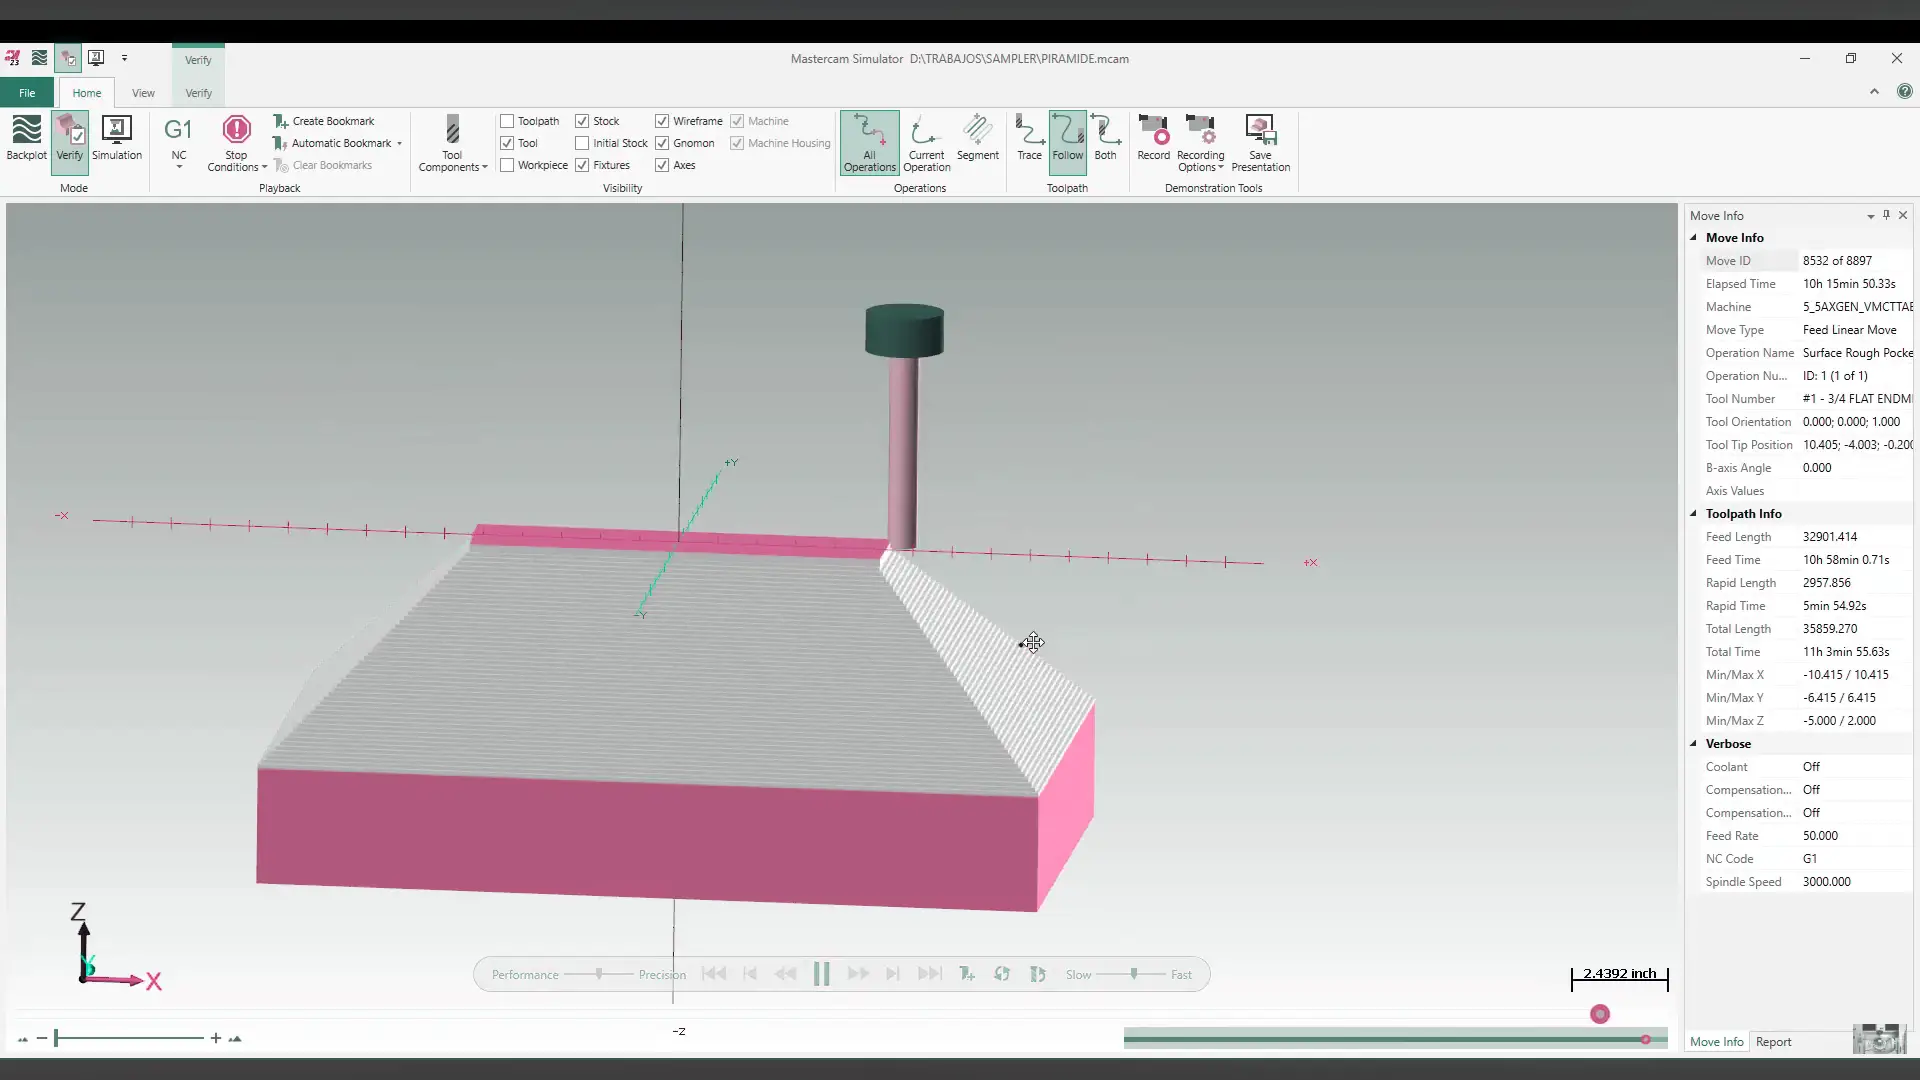
Task: Click Create Bookmark button
Action: [324, 121]
